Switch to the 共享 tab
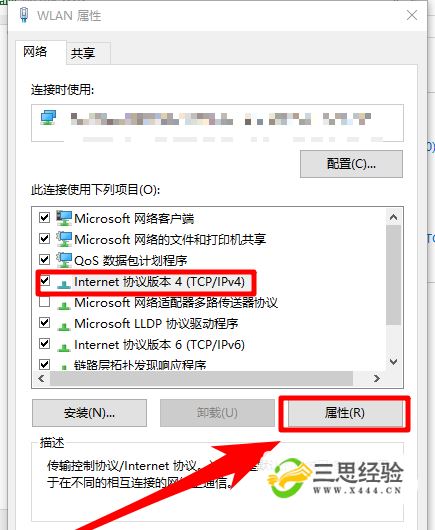Viewport: 435px width, 530px height. coord(83,53)
